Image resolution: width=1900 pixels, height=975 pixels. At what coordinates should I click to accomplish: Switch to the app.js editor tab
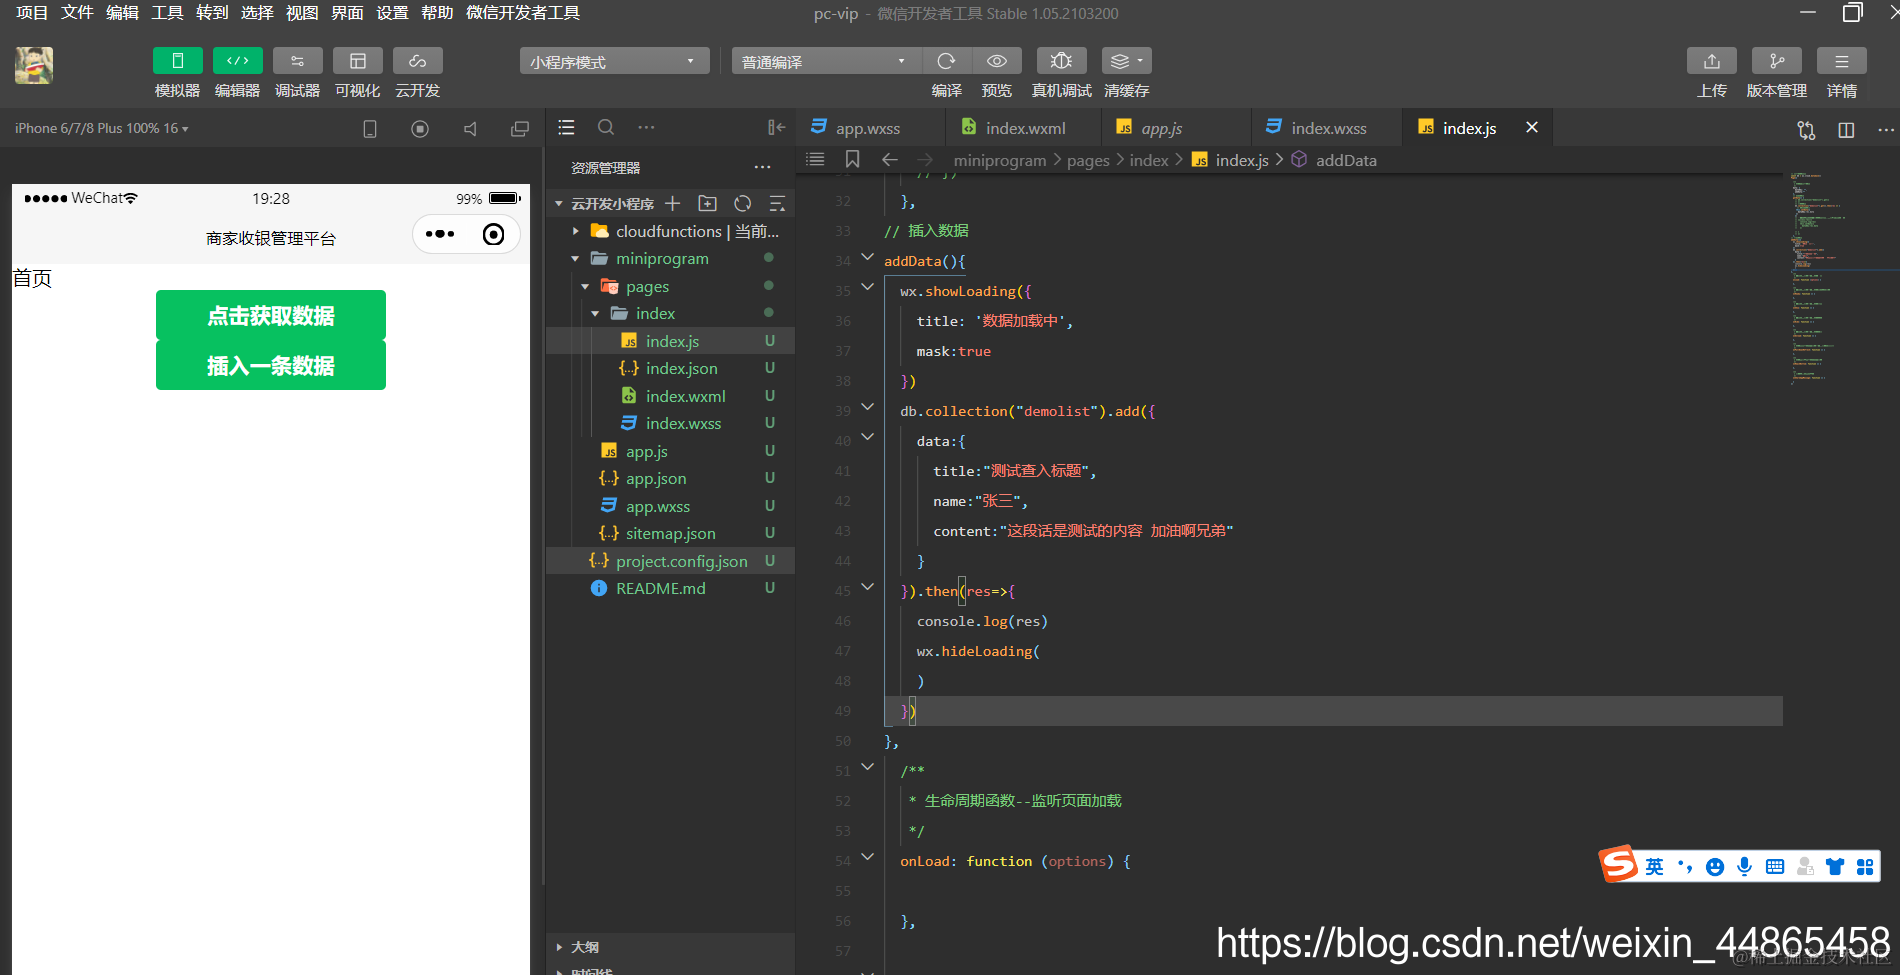pyautogui.click(x=1176, y=128)
